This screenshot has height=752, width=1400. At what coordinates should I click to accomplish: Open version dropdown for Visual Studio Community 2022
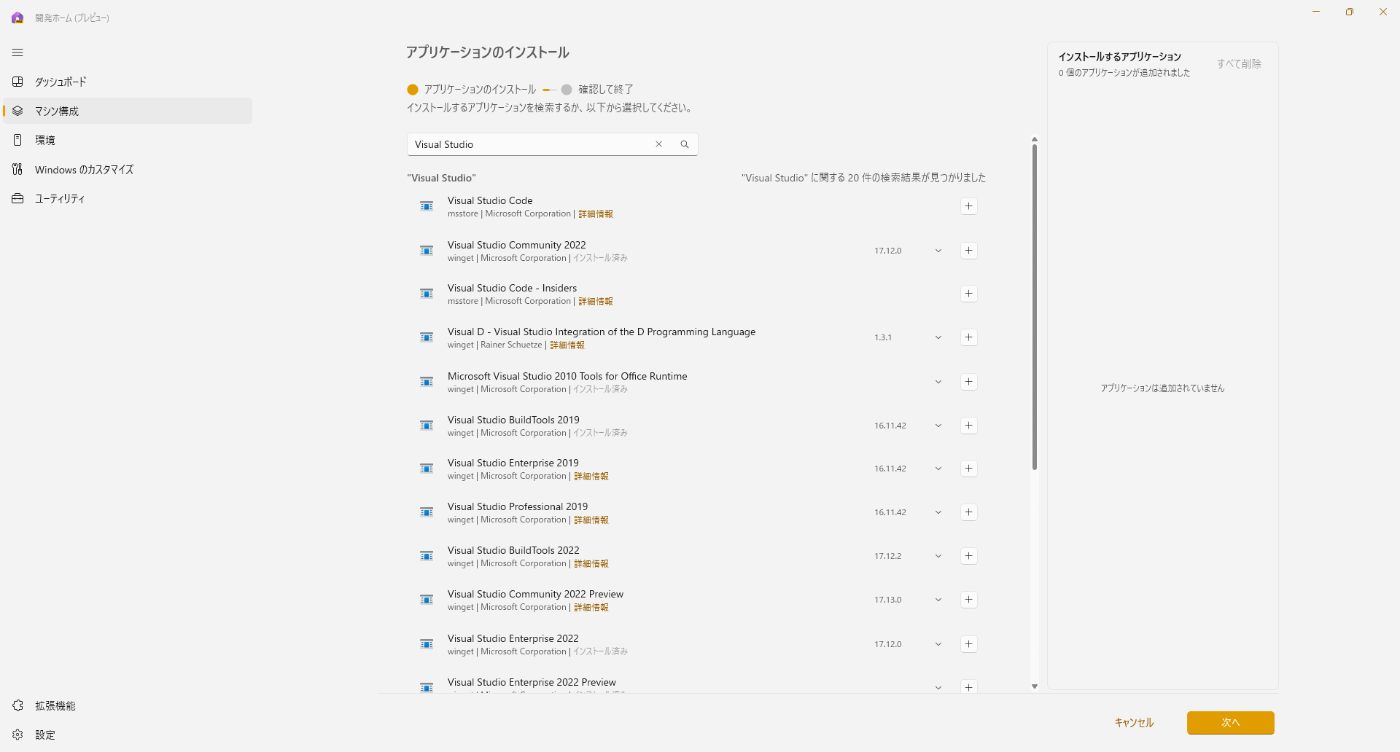(938, 250)
